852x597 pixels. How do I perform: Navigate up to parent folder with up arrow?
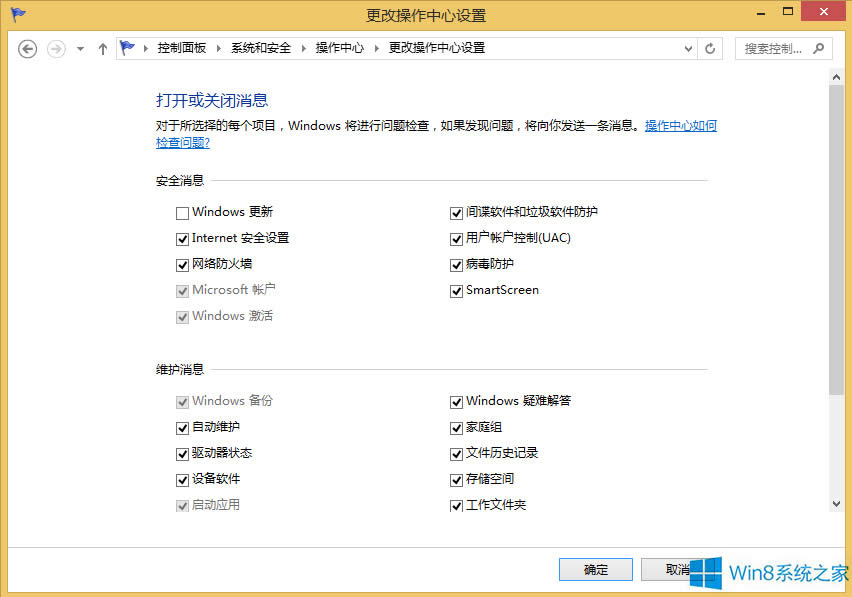click(x=102, y=47)
